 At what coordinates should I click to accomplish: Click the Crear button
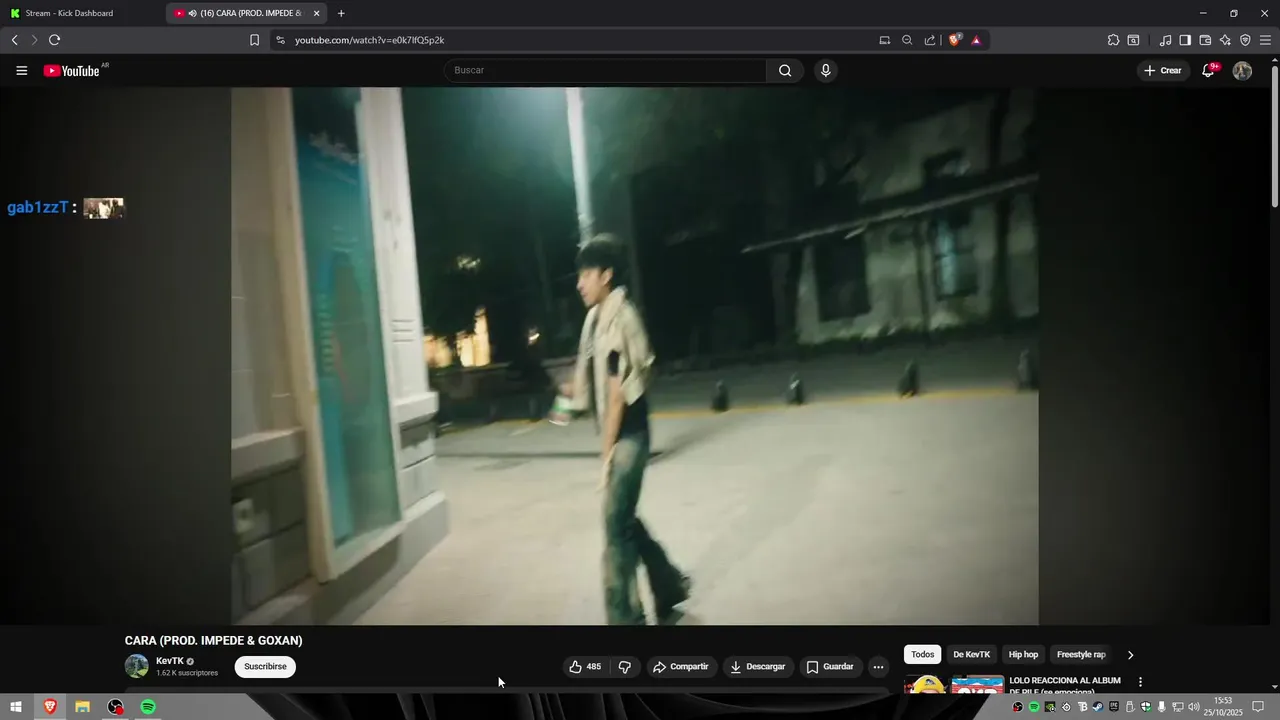coord(1163,70)
